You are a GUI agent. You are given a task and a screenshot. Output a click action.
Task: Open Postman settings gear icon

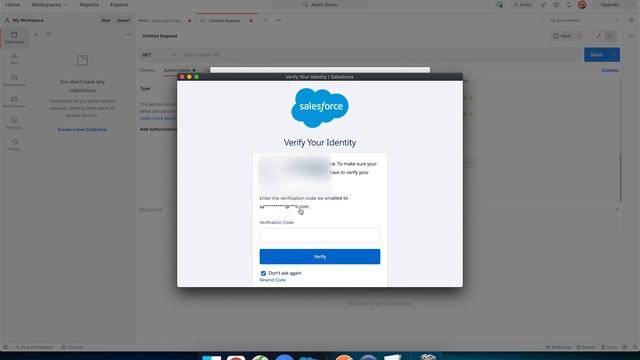point(556,5)
